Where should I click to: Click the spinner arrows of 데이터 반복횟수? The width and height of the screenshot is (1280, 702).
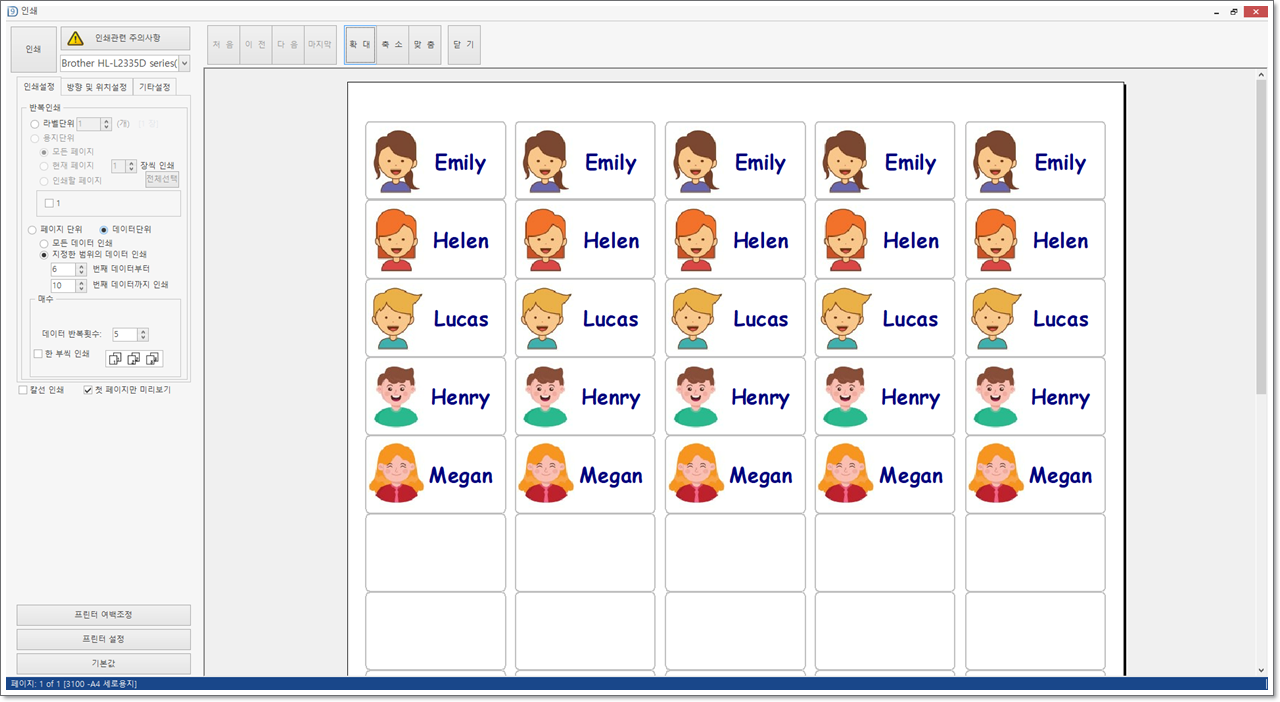pyautogui.click(x=144, y=334)
